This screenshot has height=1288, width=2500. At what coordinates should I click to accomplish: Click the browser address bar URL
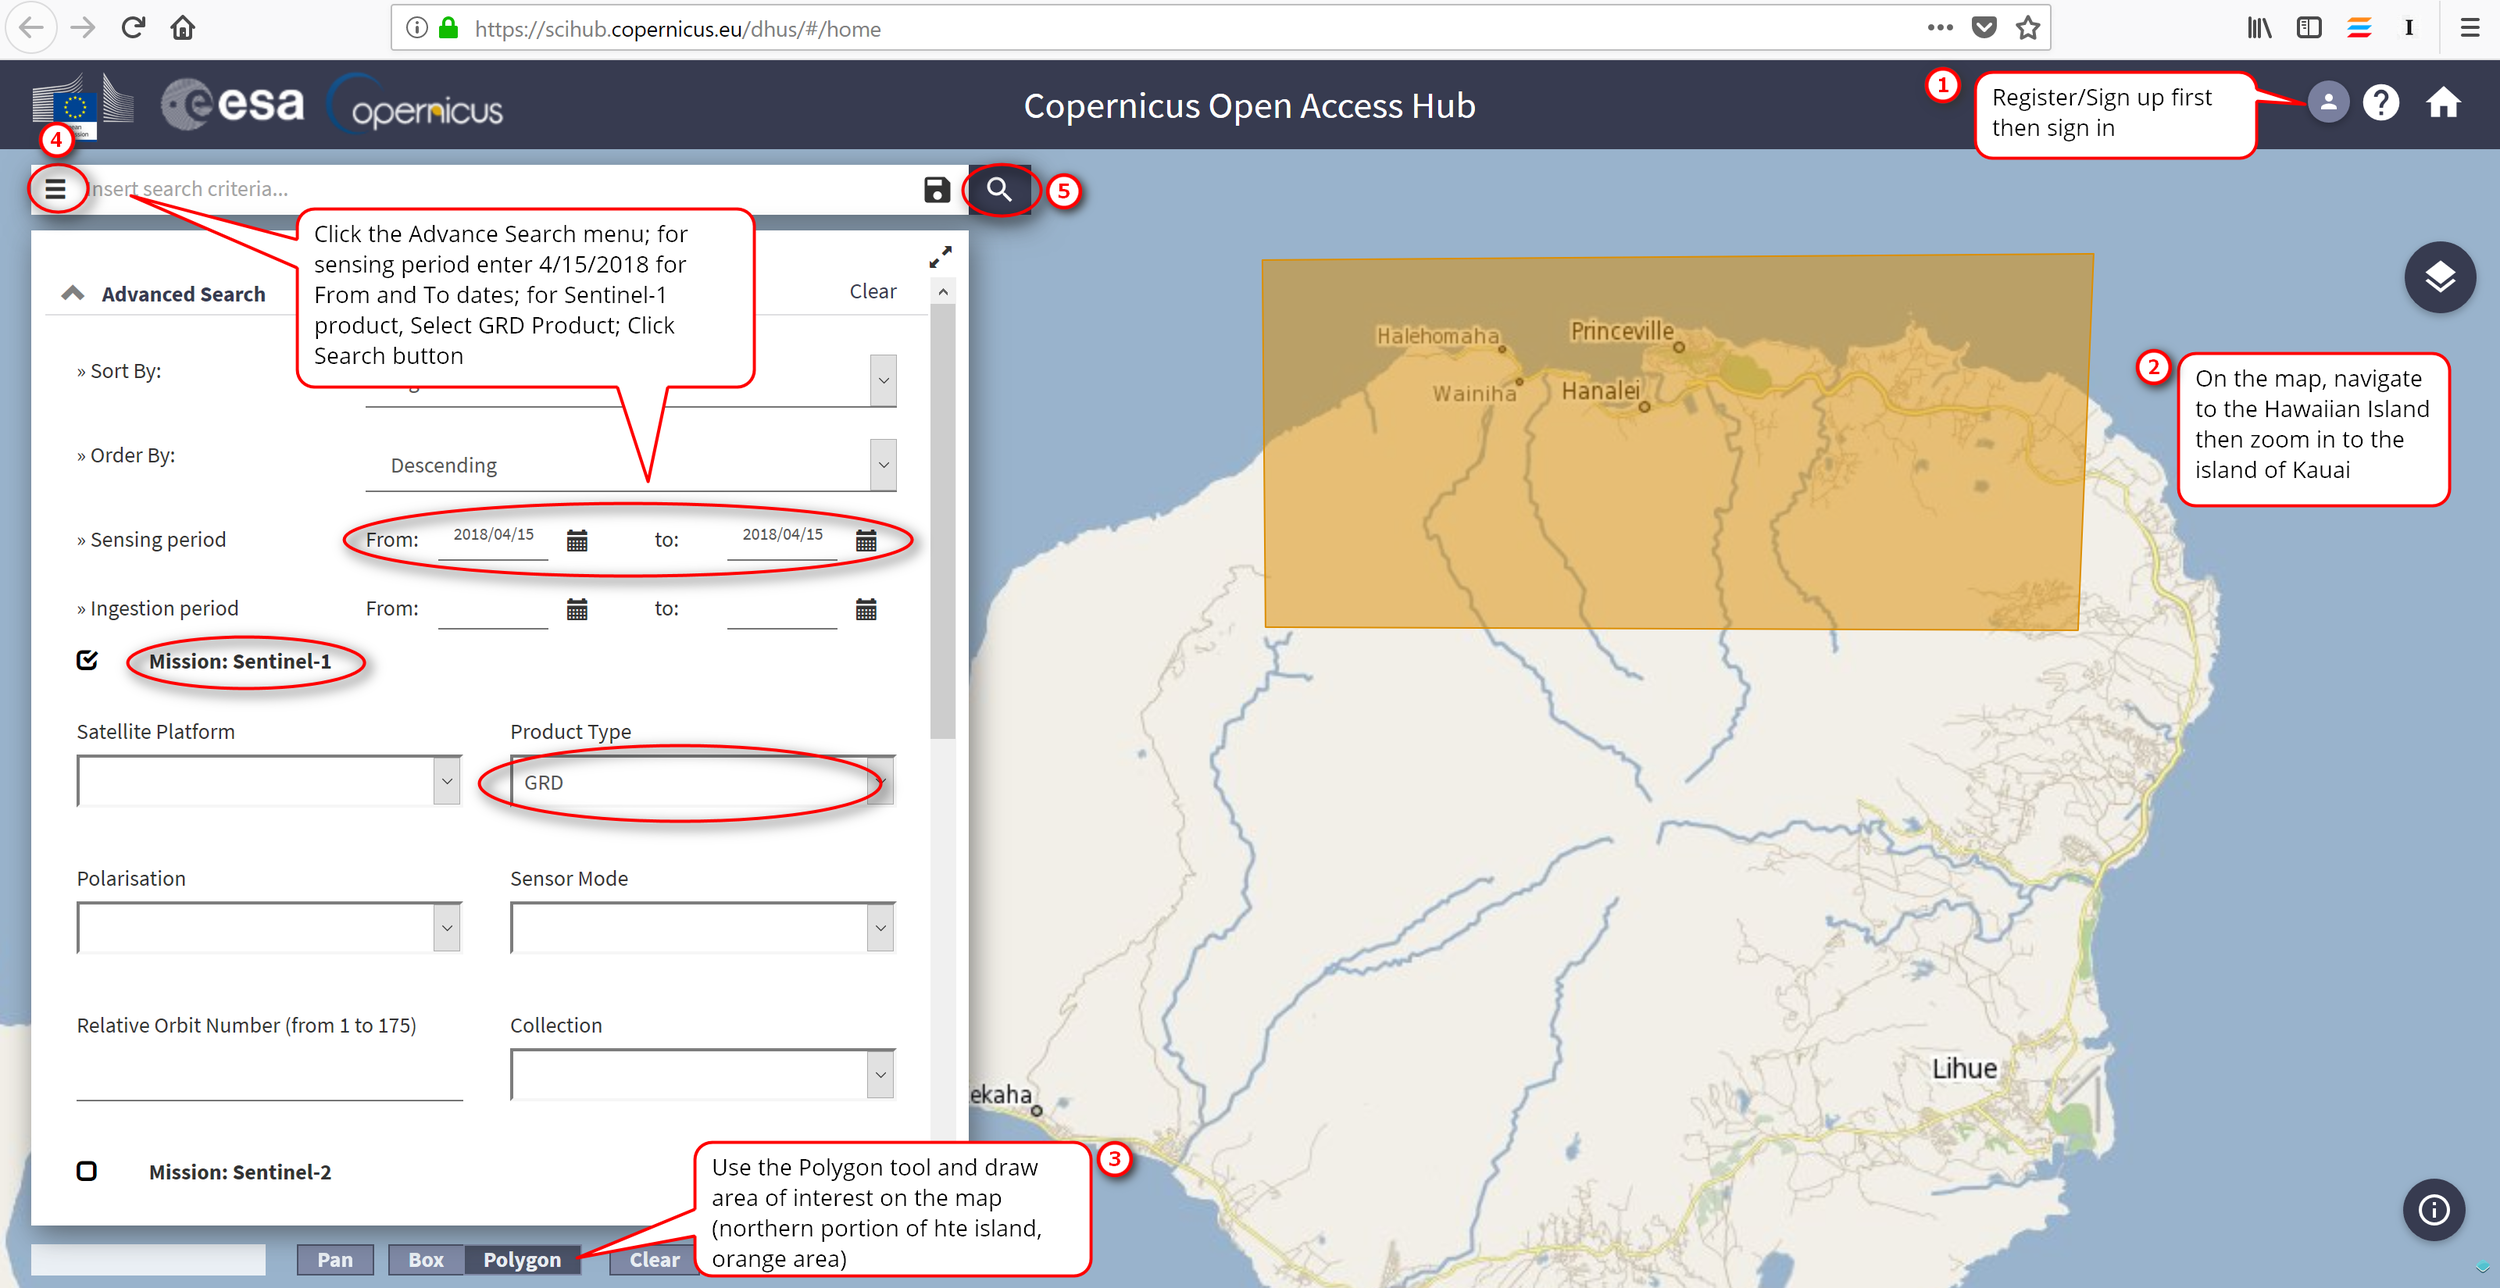coord(678,29)
